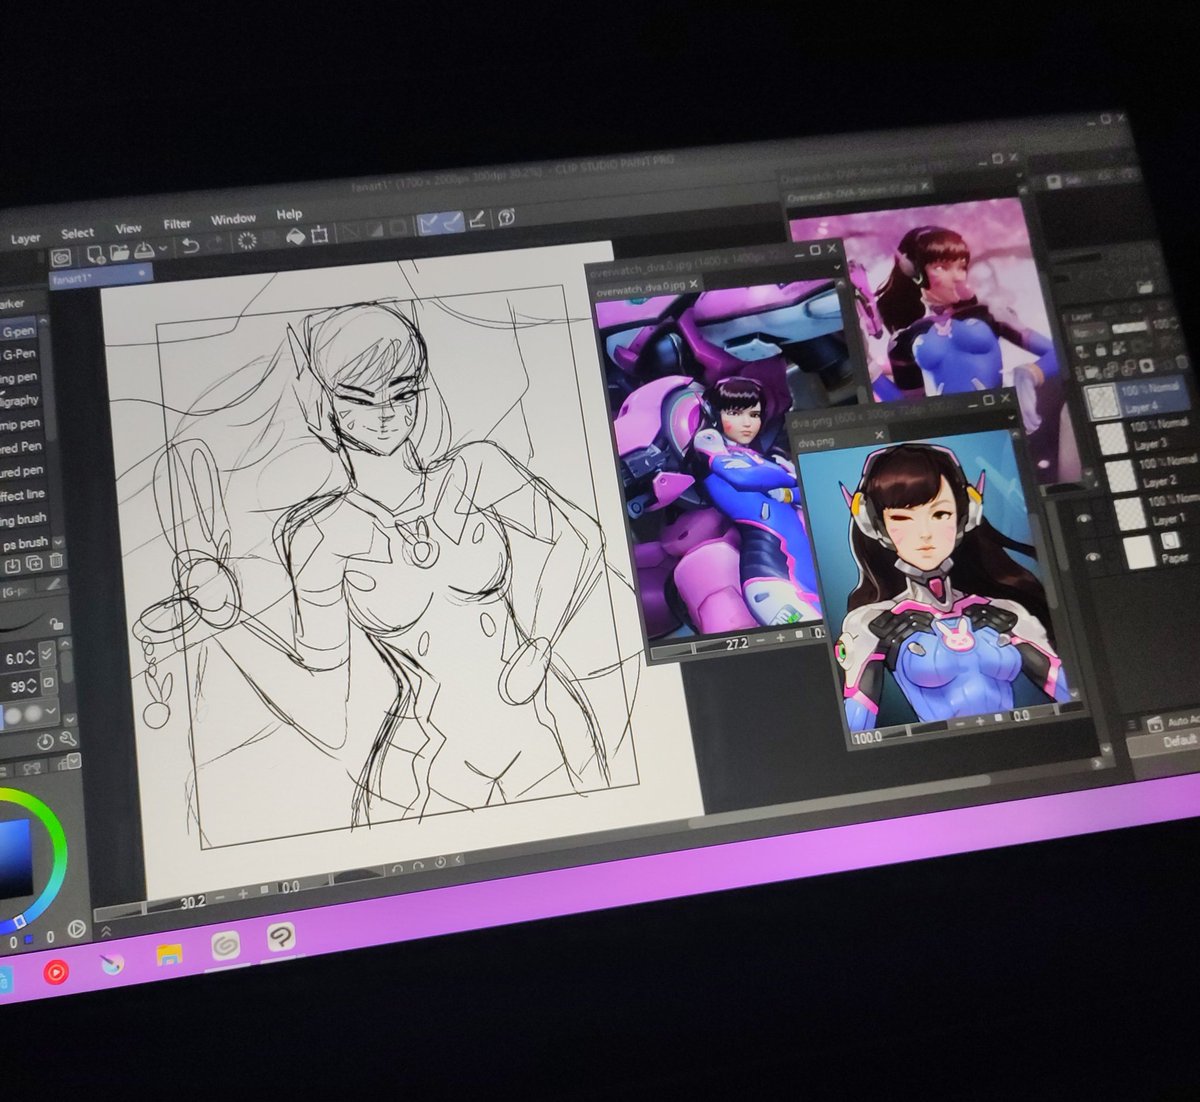Delete sub tool with trash icon
Viewport: 1200px width, 1102px height.
(x=57, y=562)
